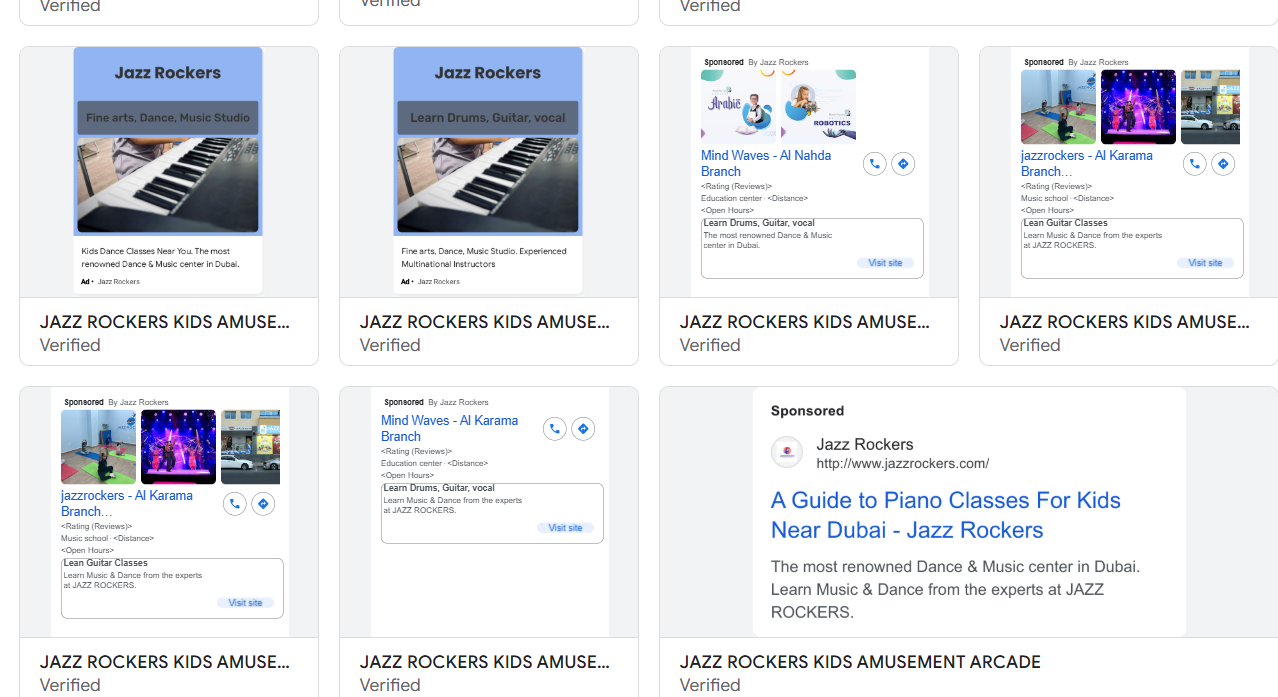The height and width of the screenshot is (697, 1278).
Task: Click the jazzrockers.com URL in the sponsored ad
Action: pyautogui.click(x=902, y=463)
